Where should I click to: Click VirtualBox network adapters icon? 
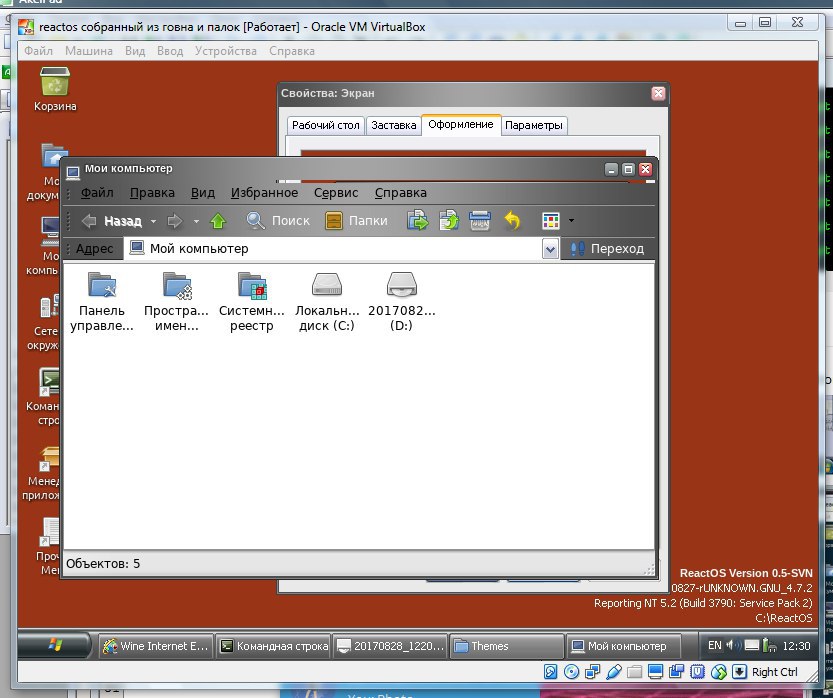pyautogui.click(x=592, y=672)
